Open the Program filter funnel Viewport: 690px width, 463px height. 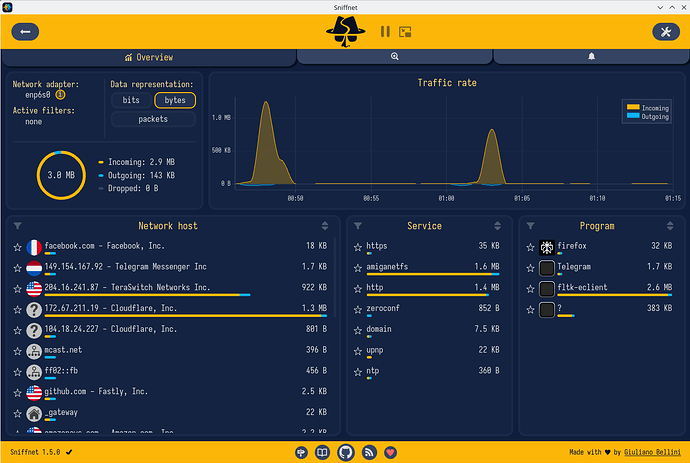530,226
